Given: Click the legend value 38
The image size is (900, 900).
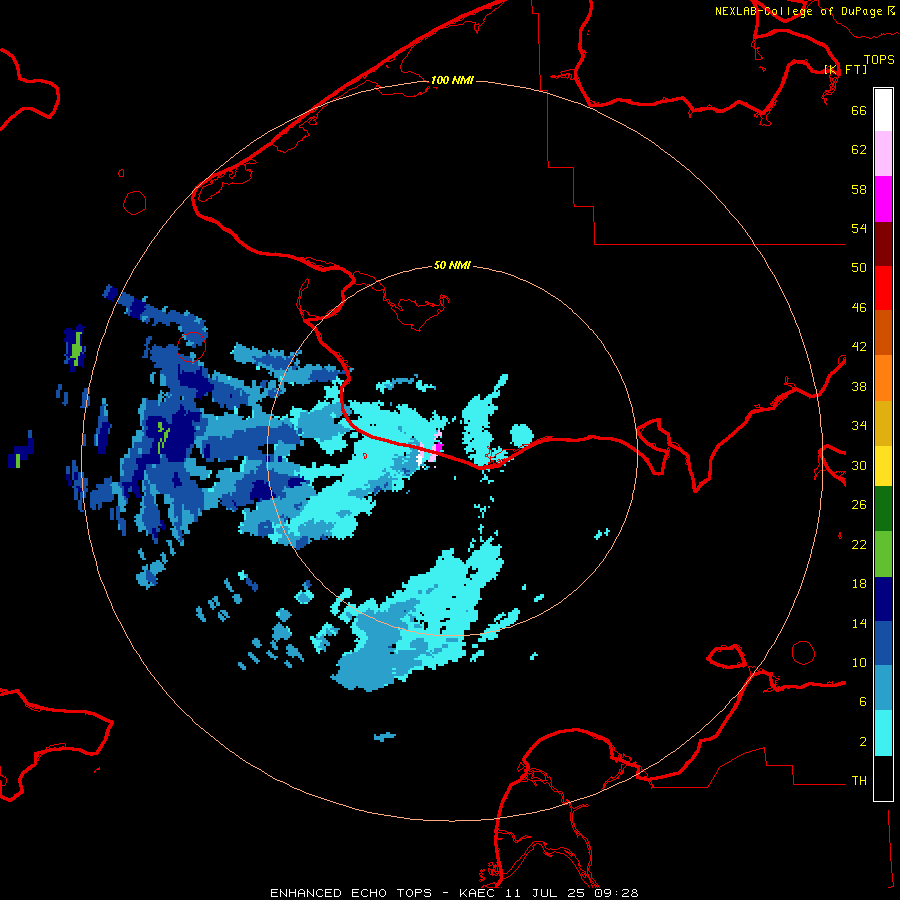Looking at the screenshot, I should pyautogui.click(x=859, y=386).
